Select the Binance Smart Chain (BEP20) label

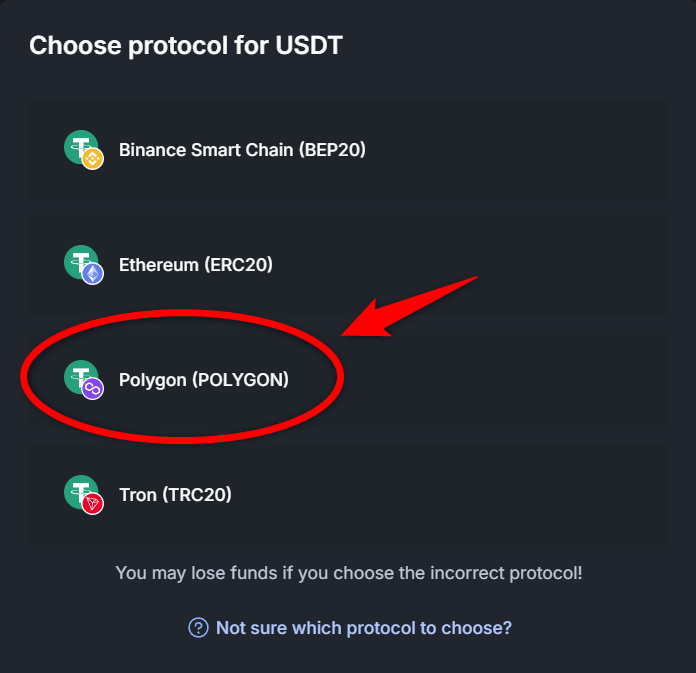click(x=242, y=151)
